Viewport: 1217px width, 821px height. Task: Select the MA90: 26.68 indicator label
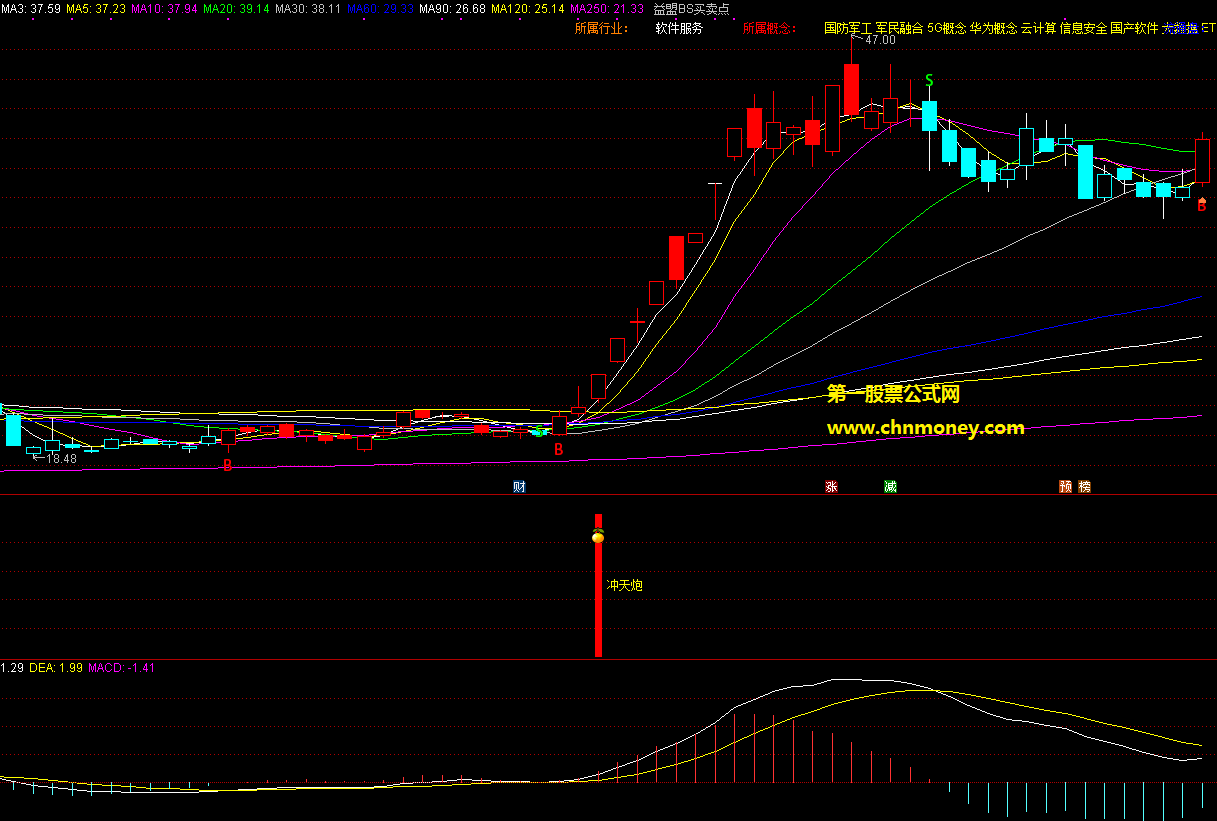pos(452,9)
